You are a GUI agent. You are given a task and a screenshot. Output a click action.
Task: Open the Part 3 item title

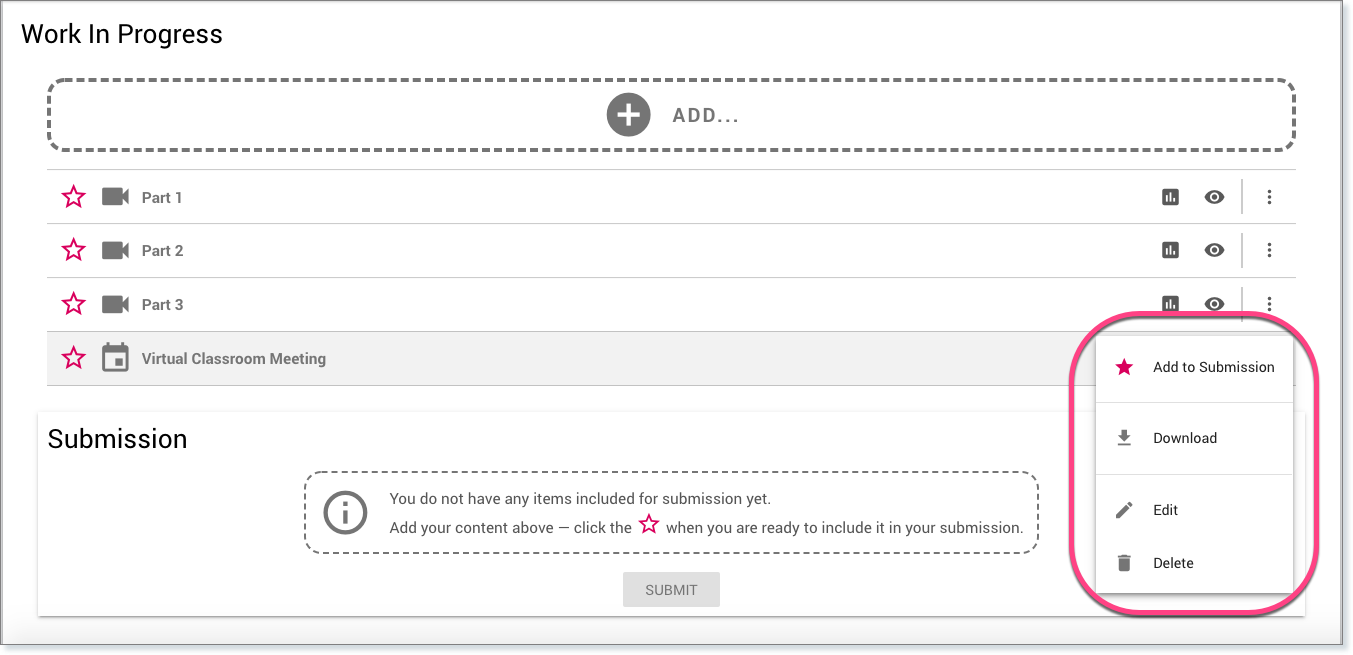tap(162, 304)
